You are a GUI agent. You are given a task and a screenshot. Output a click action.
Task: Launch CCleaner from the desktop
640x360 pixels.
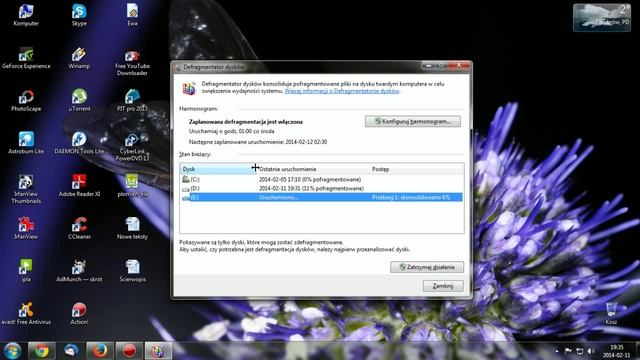click(x=79, y=229)
